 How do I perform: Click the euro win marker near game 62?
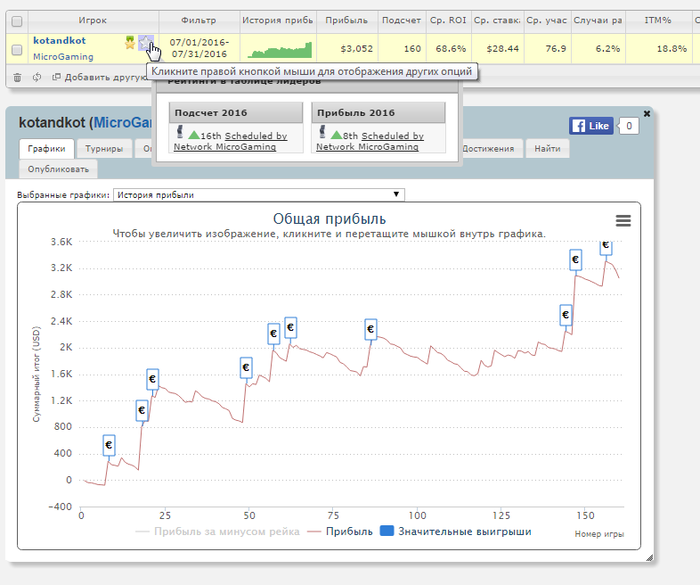[x=290, y=328]
